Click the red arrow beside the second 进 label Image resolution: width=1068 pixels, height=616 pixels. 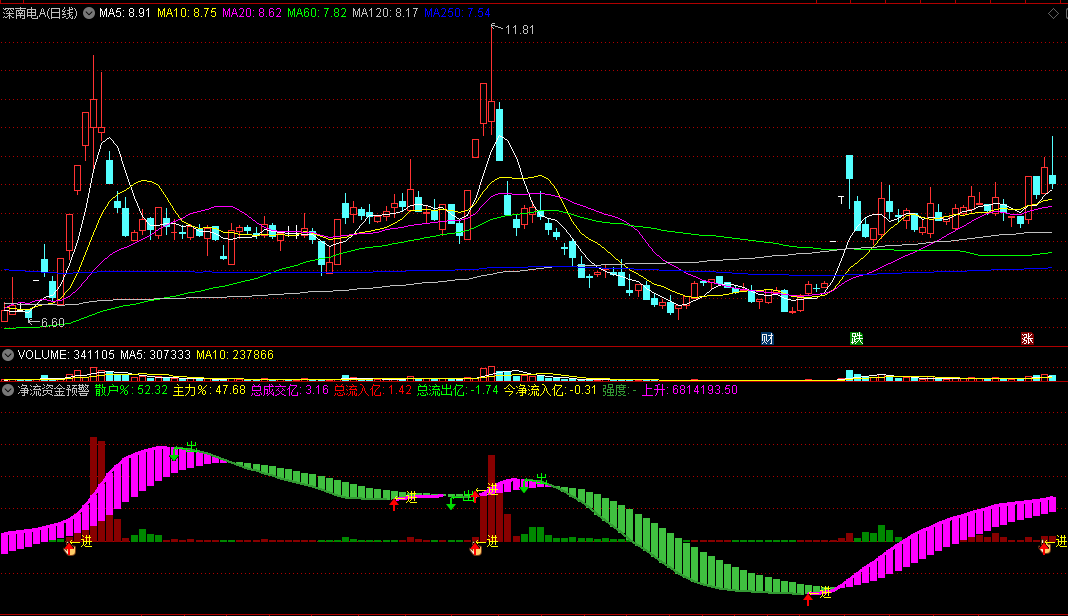pyautogui.click(x=394, y=504)
